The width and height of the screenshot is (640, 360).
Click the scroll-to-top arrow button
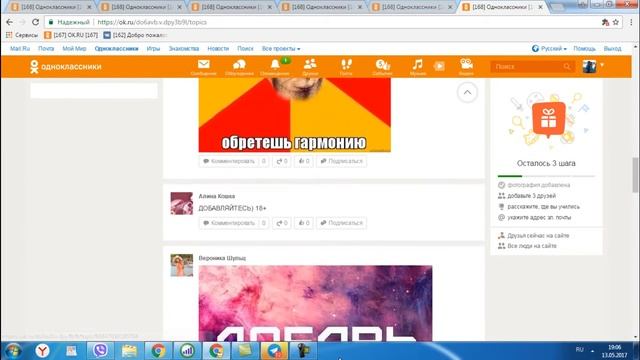pyautogui.click(x=467, y=93)
